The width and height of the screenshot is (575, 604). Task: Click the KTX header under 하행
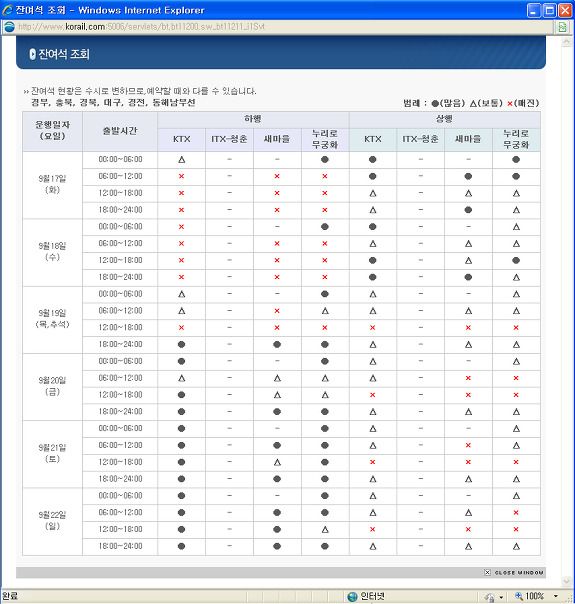pyautogui.click(x=181, y=139)
